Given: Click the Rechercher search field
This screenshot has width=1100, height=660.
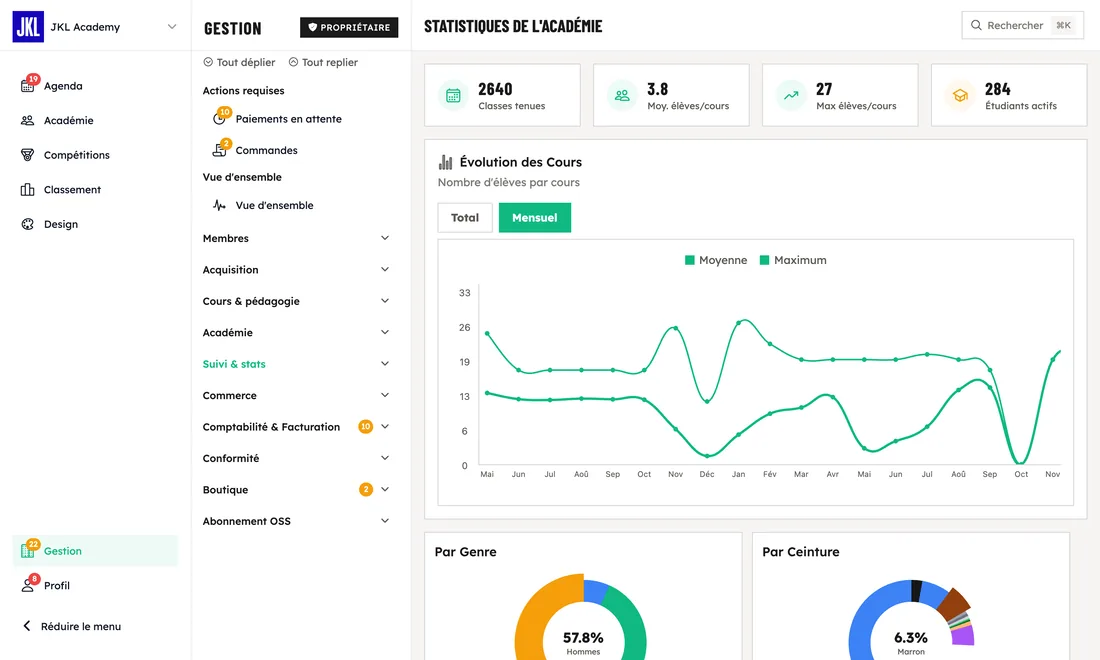Looking at the screenshot, I should point(1022,25).
